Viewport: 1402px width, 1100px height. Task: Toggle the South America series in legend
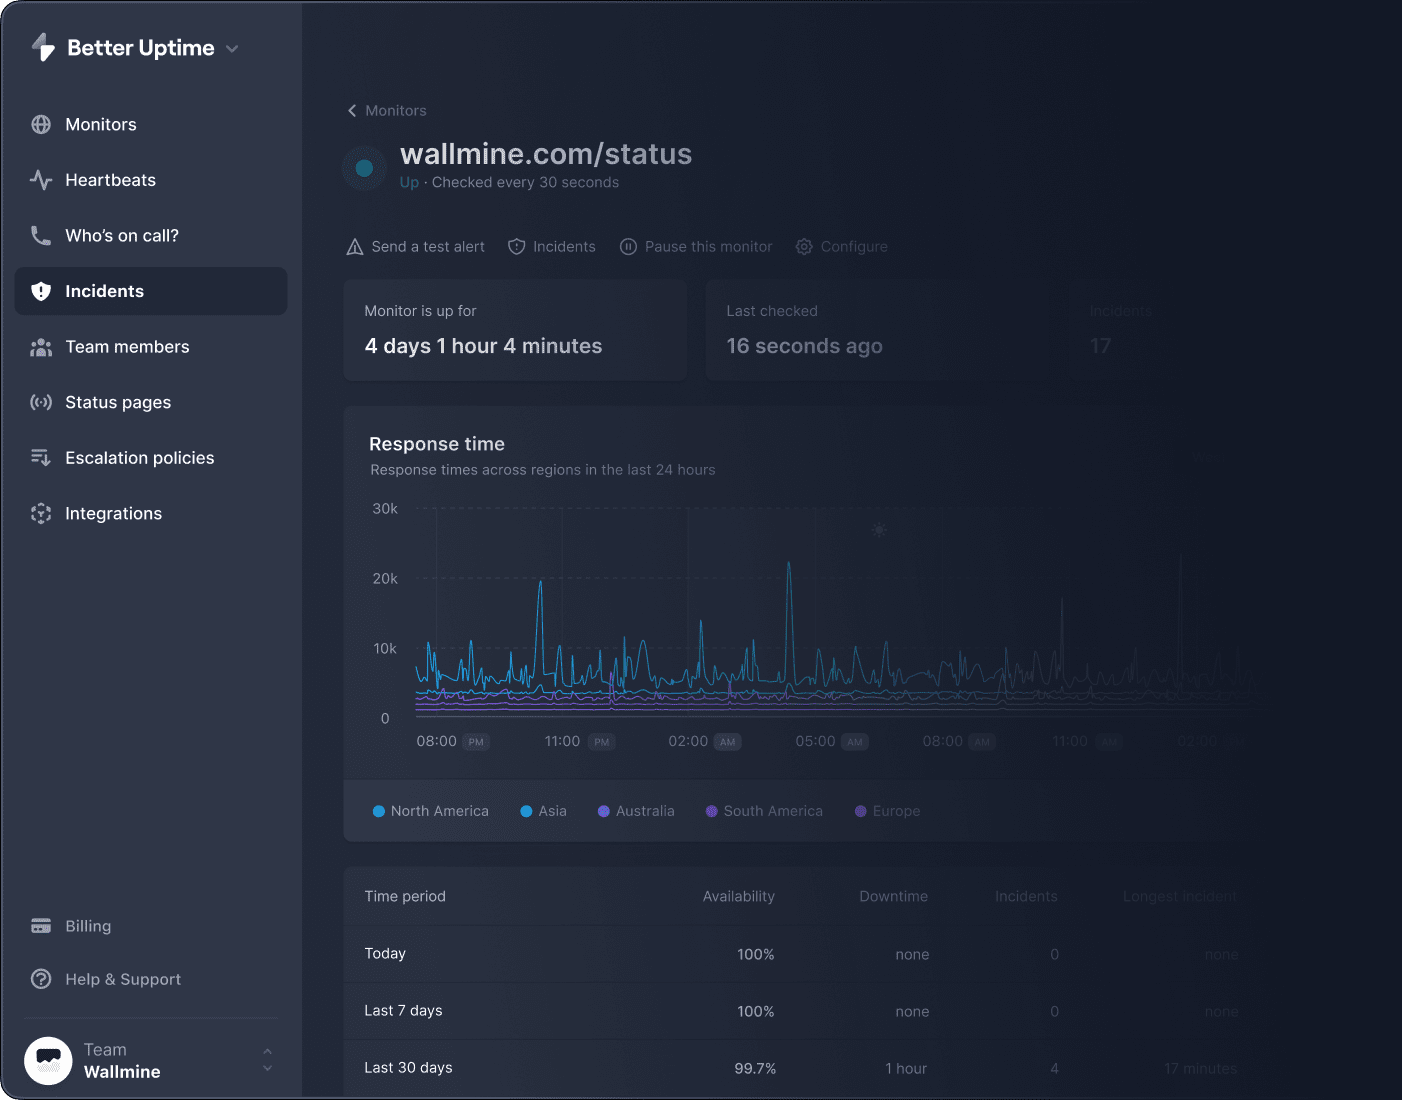764,811
